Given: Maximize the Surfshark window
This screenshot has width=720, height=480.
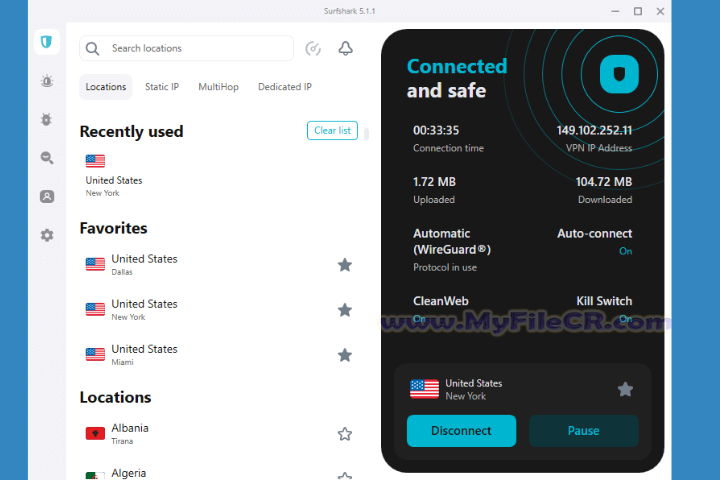Looking at the screenshot, I should (638, 11).
